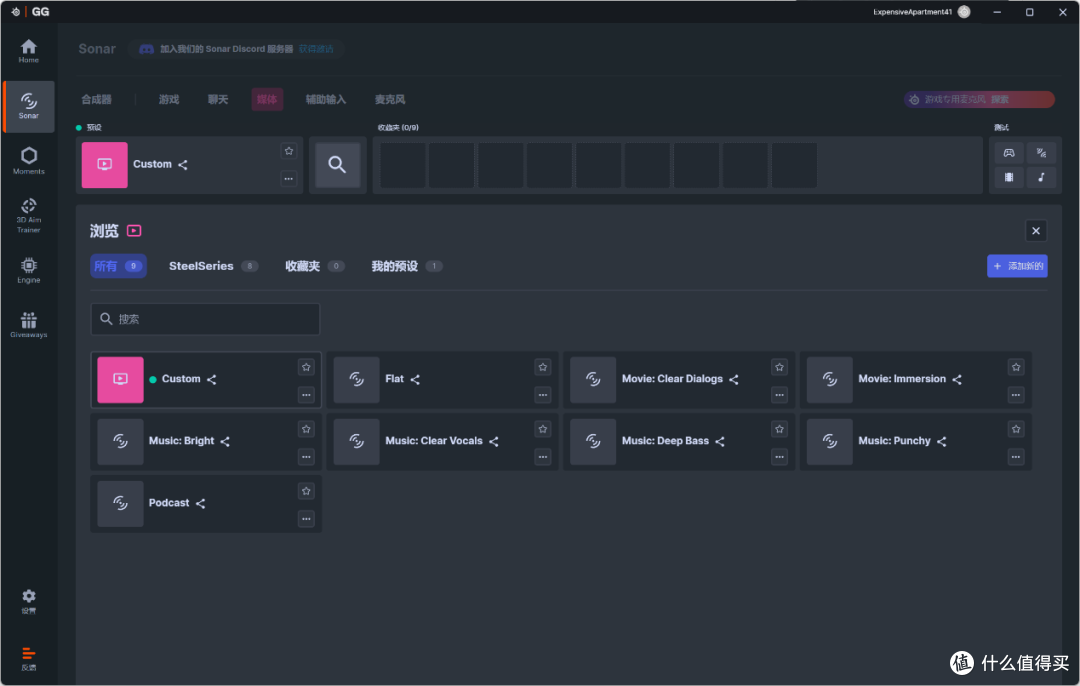The image size is (1080, 686).
Task: Open more options for Flat preset
Action: point(543,395)
